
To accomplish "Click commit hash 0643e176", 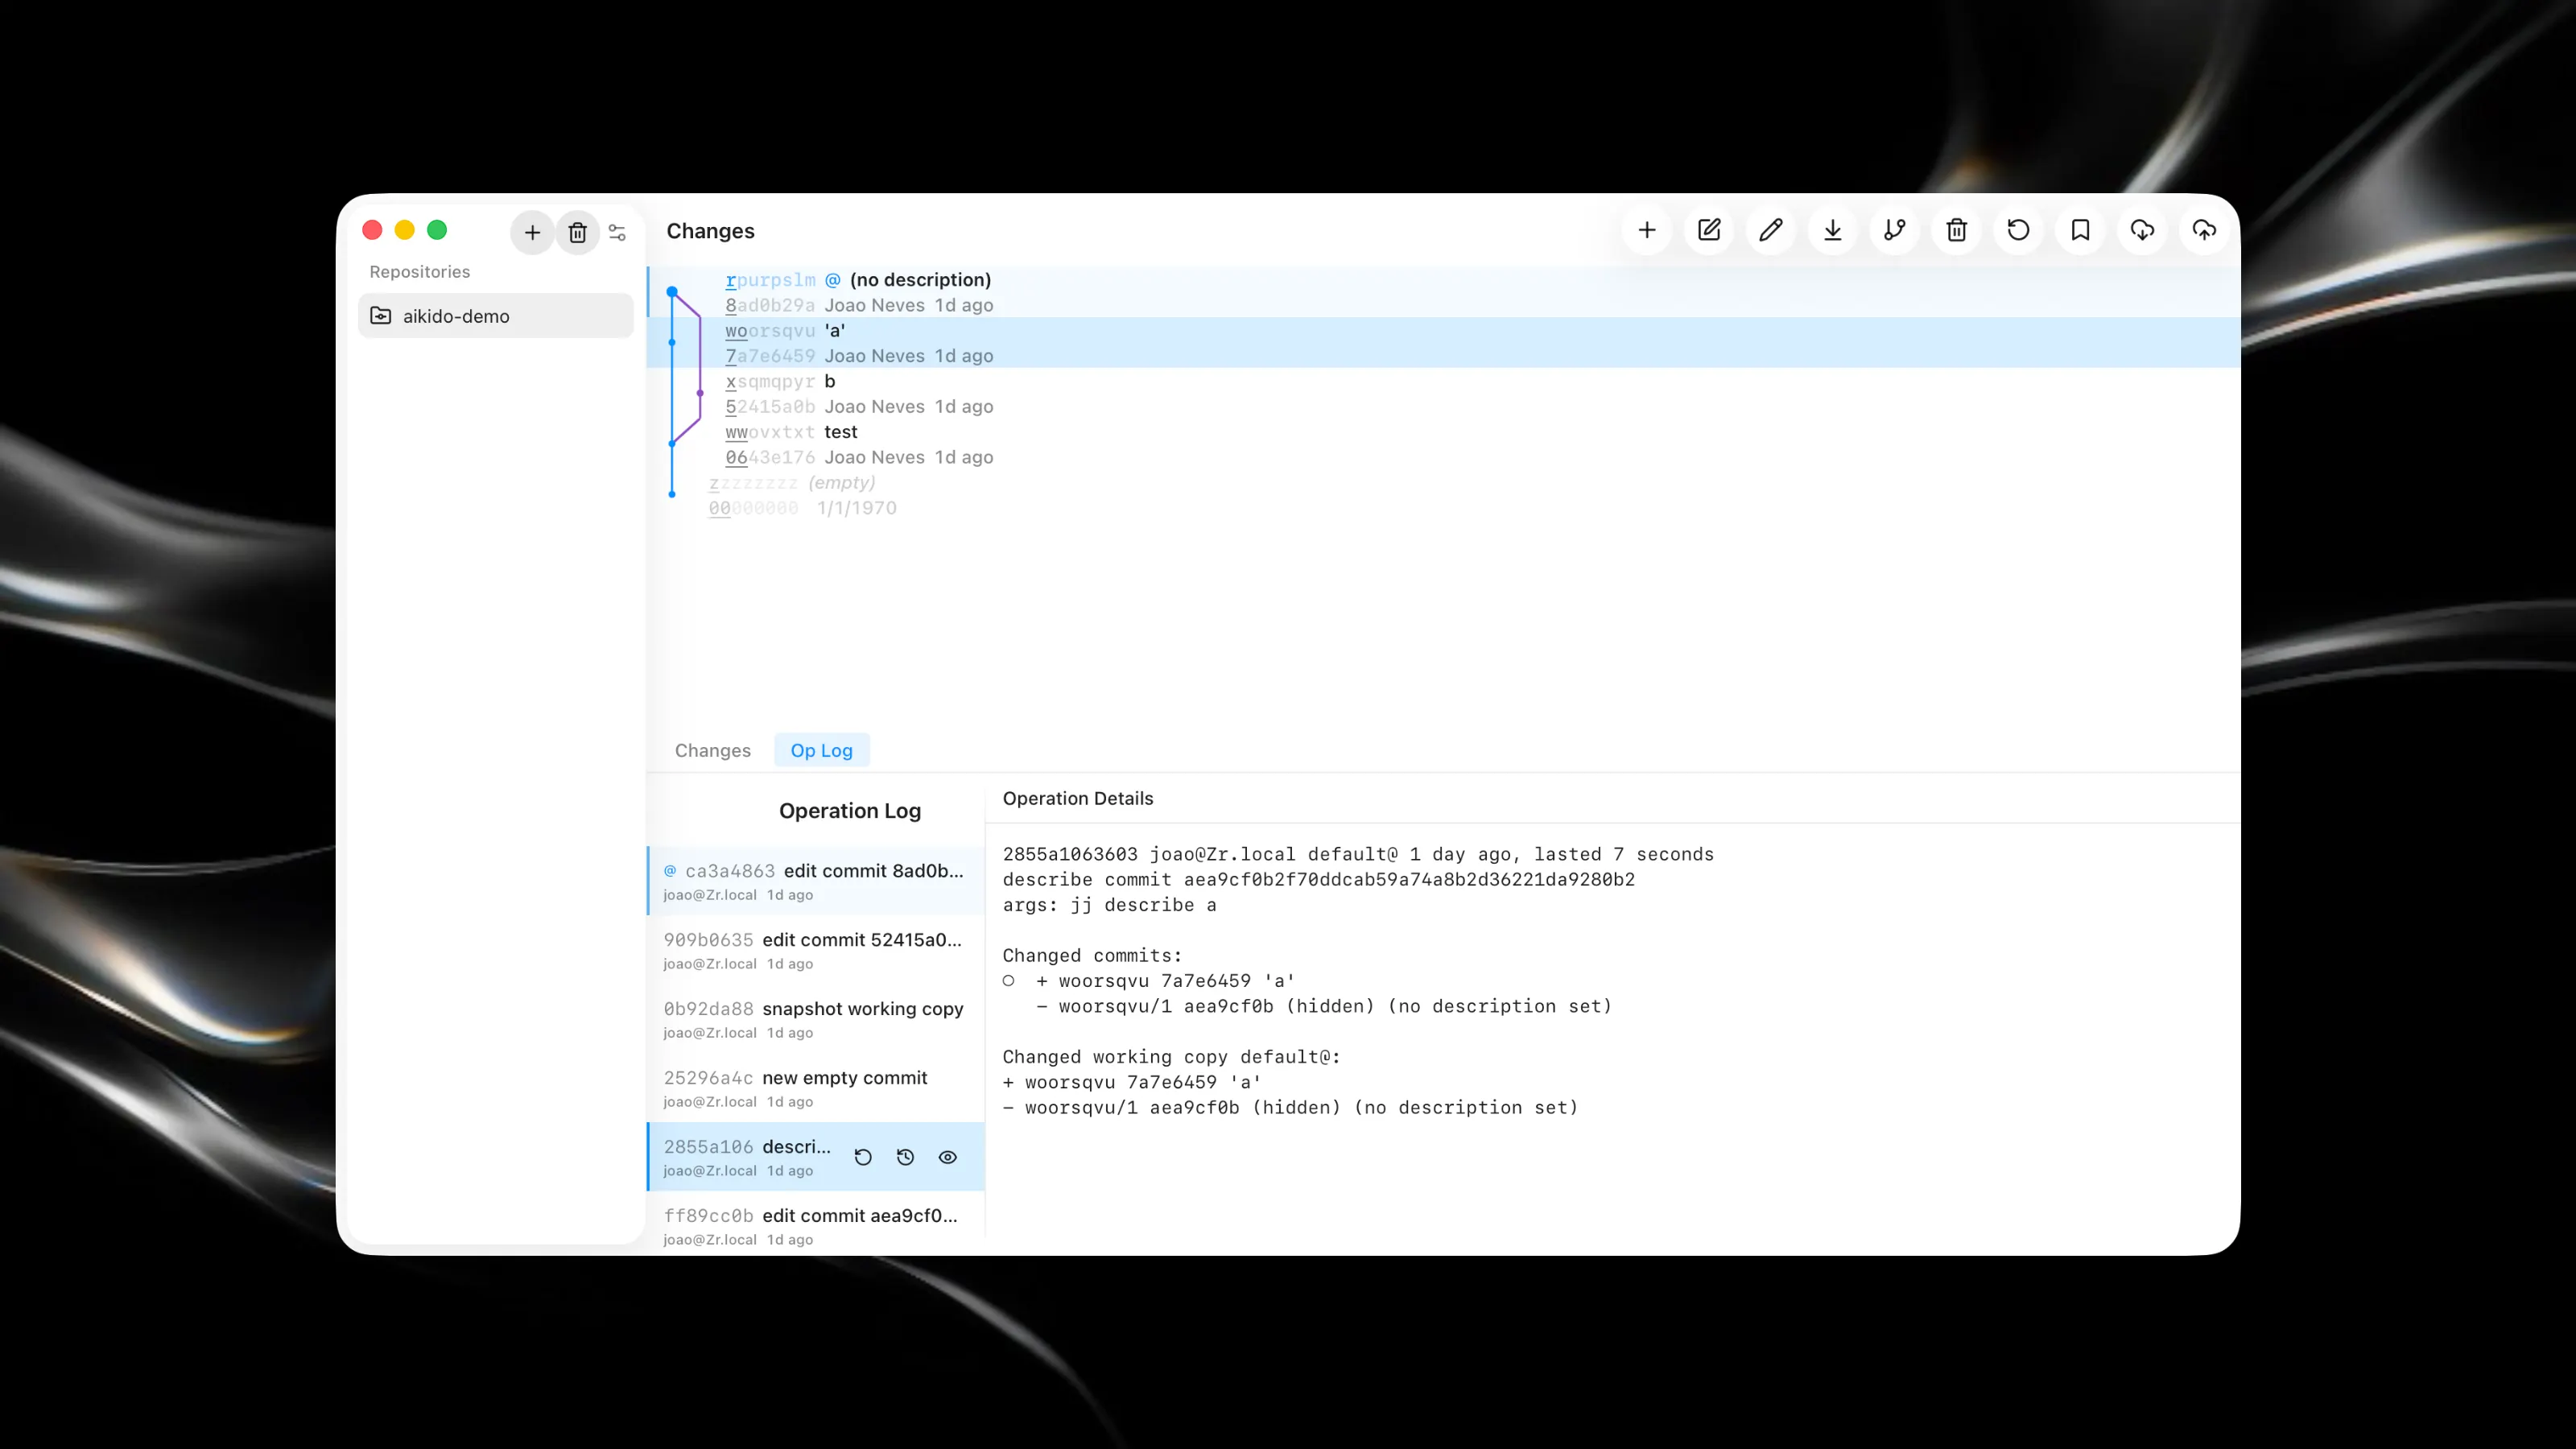I will 770,457.
